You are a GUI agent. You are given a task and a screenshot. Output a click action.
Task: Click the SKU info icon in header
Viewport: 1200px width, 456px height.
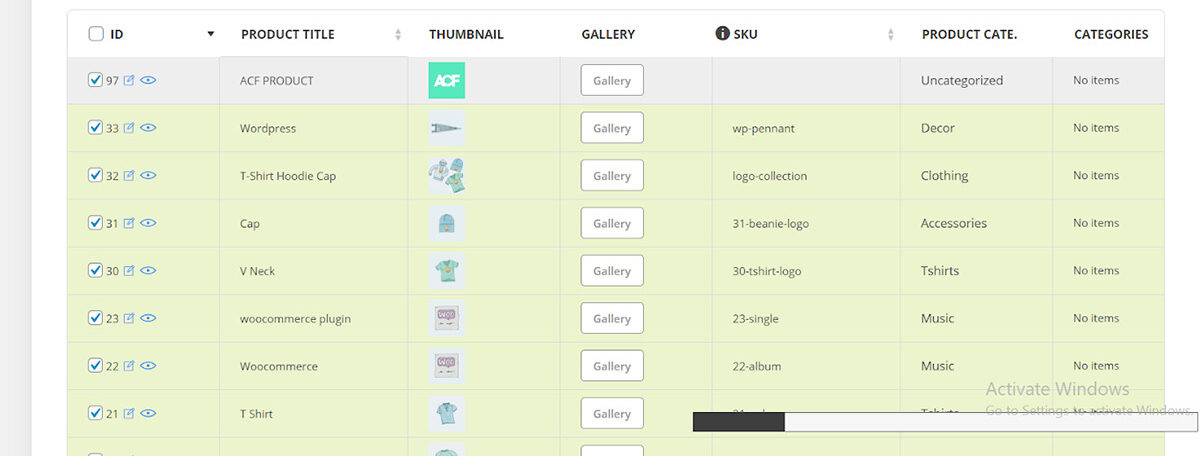tap(722, 34)
